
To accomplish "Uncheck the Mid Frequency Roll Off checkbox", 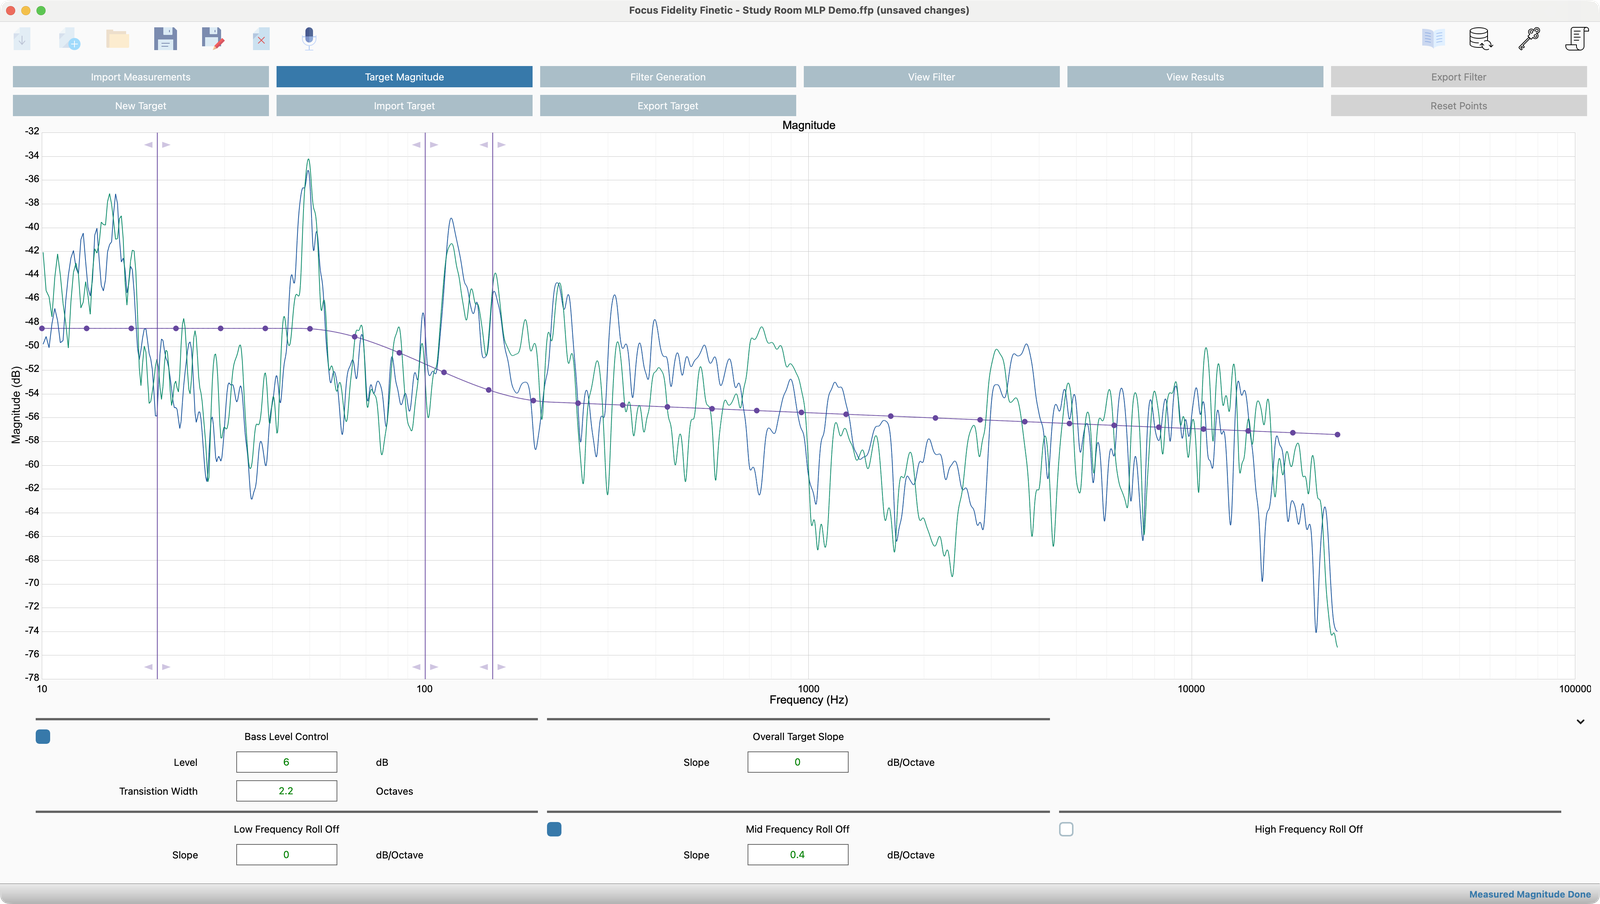I will click(554, 829).
